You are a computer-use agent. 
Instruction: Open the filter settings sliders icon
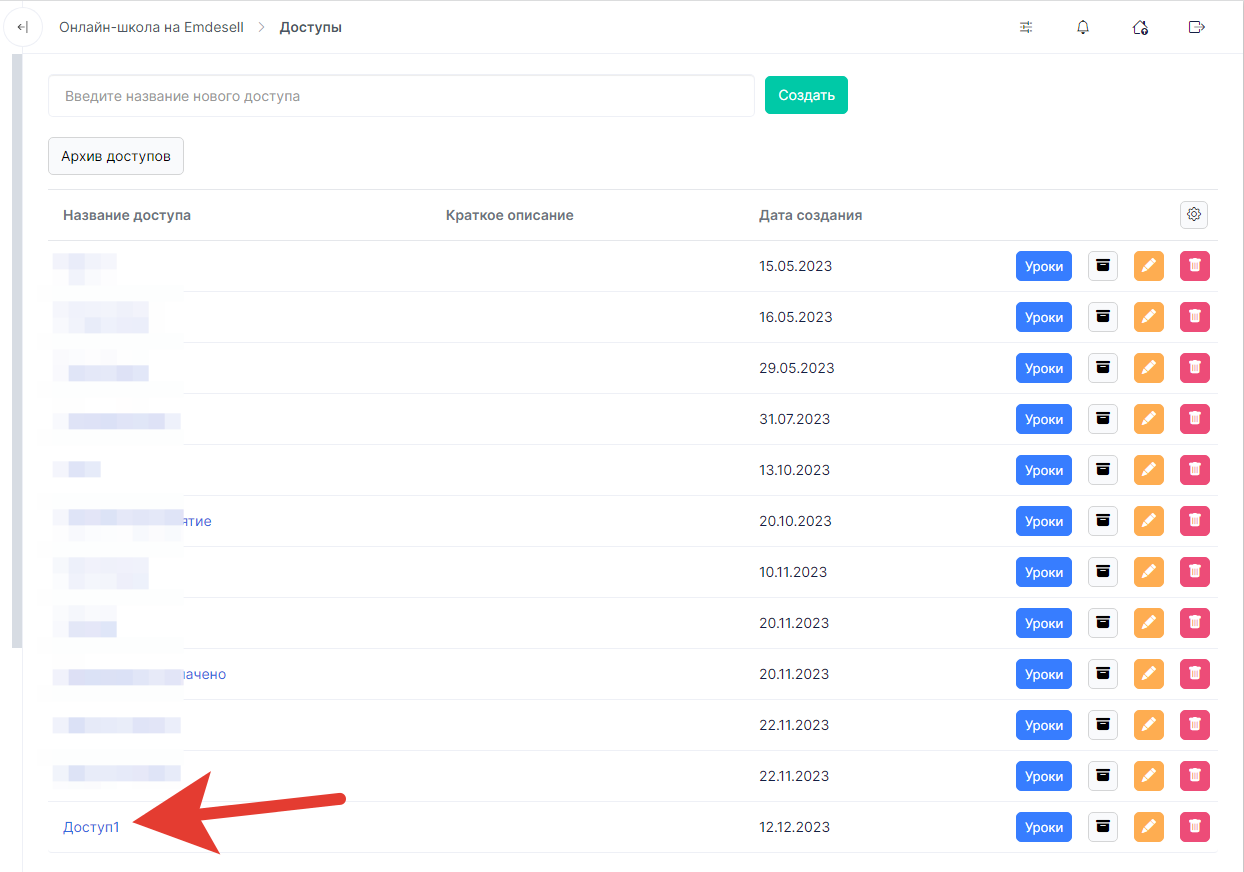1026,27
